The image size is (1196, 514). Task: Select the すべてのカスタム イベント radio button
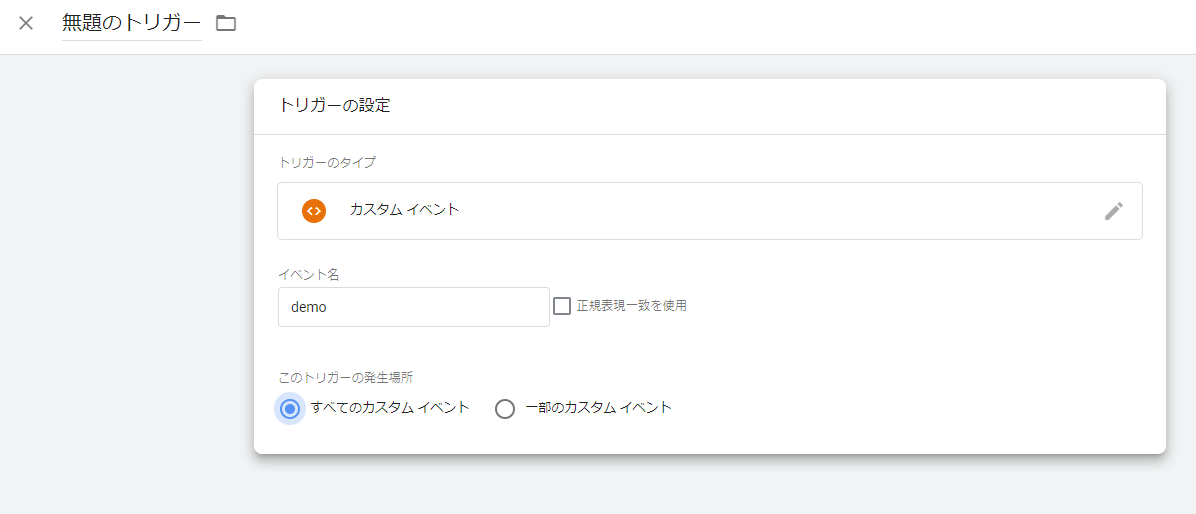point(289,408)
